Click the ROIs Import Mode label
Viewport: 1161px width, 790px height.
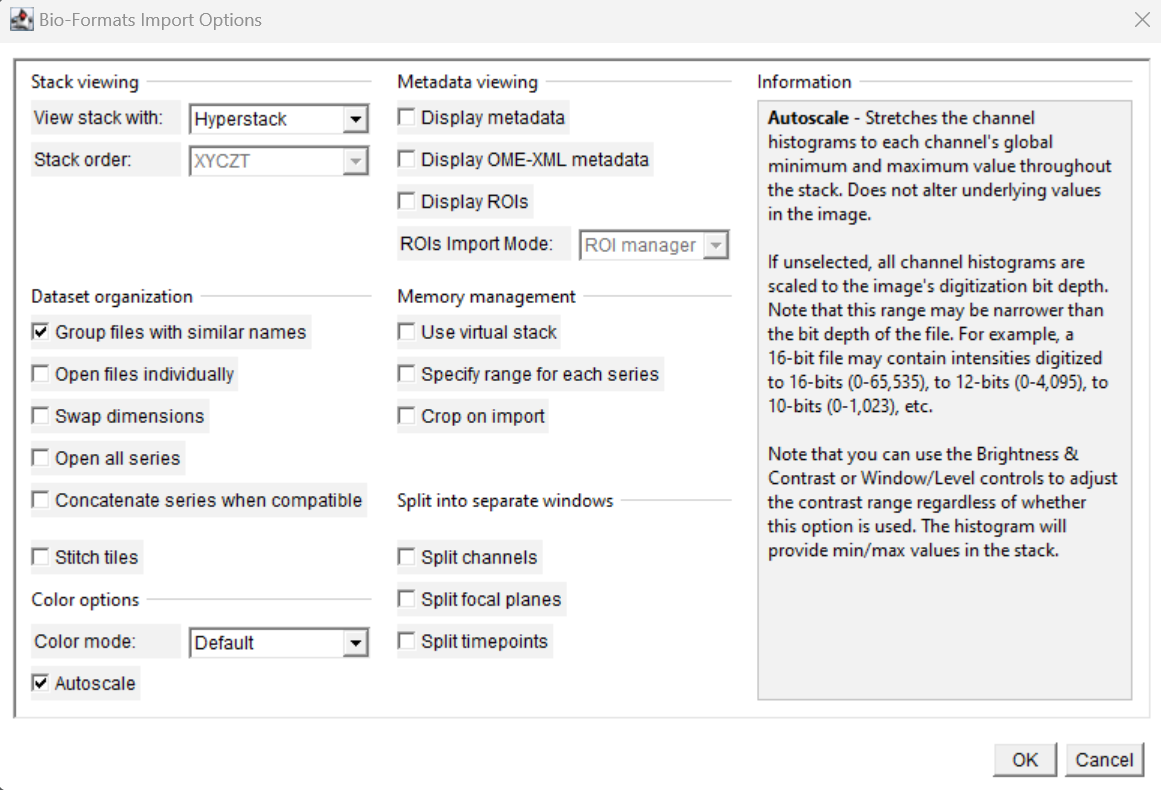(477, 244)
